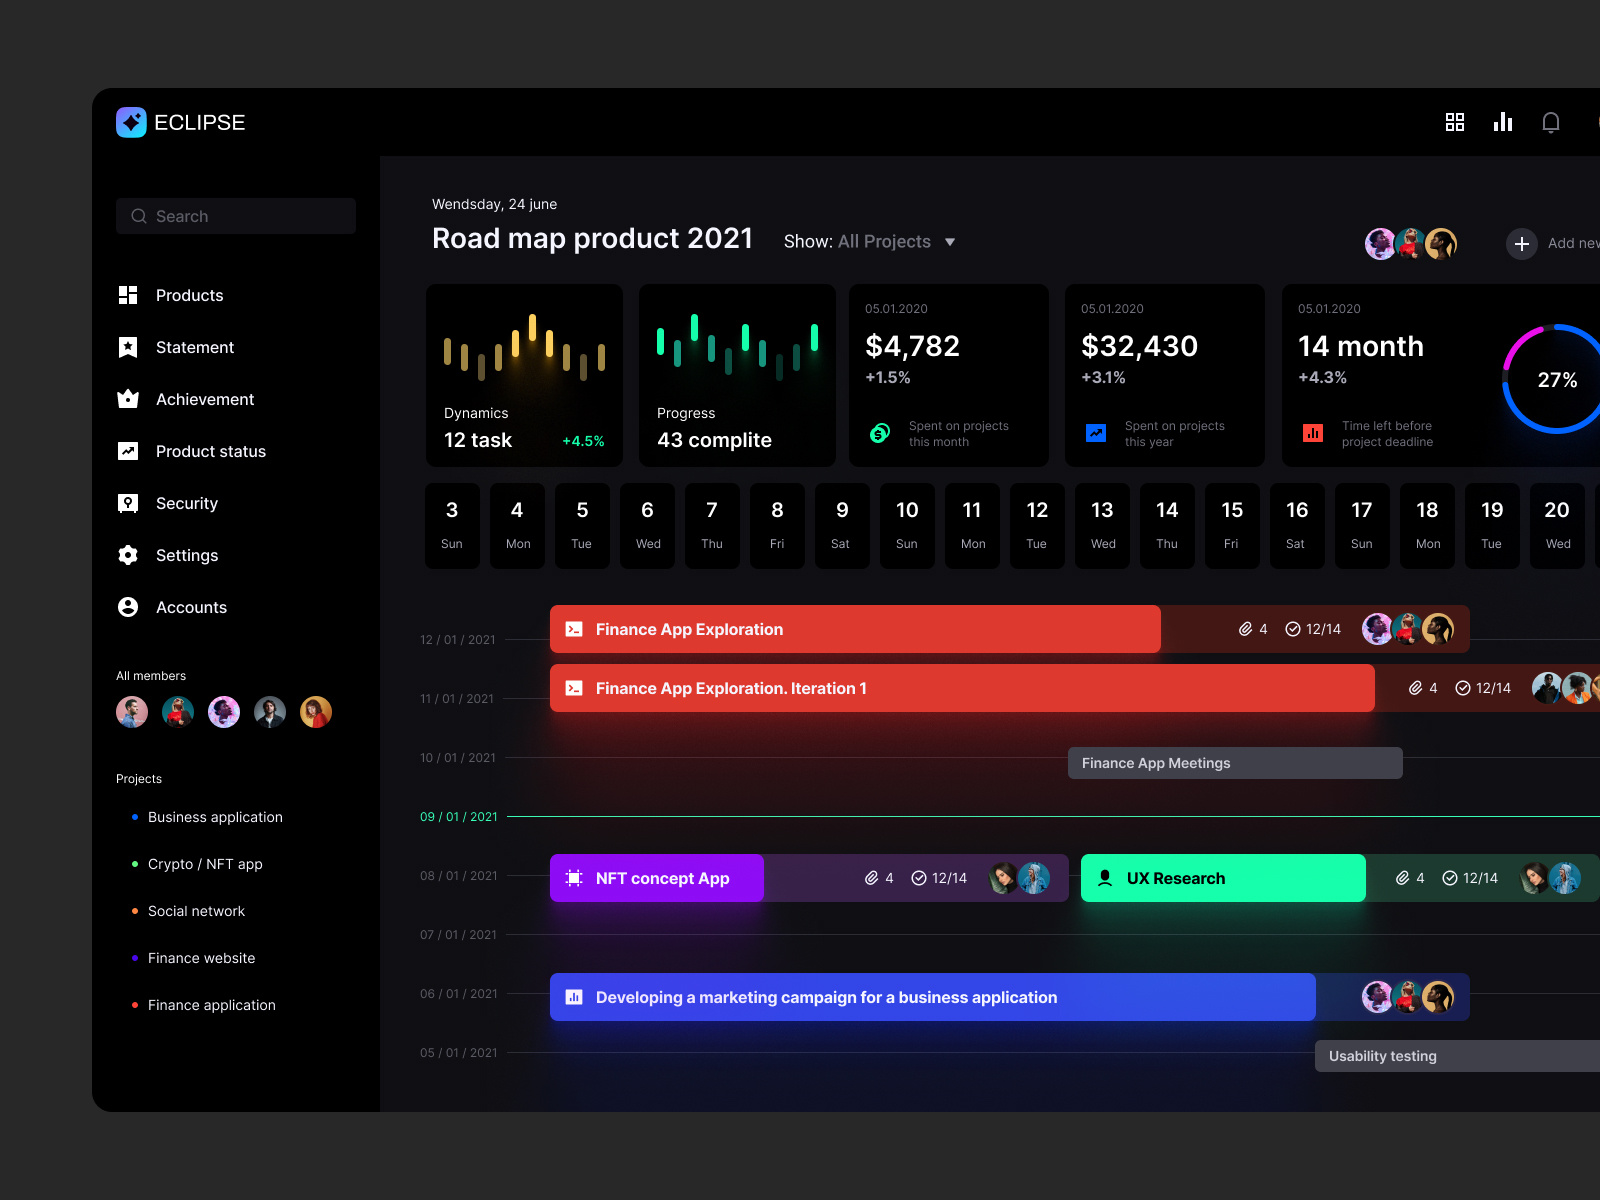Select day 11 Mon in the calendar strip

click(971, 525)
